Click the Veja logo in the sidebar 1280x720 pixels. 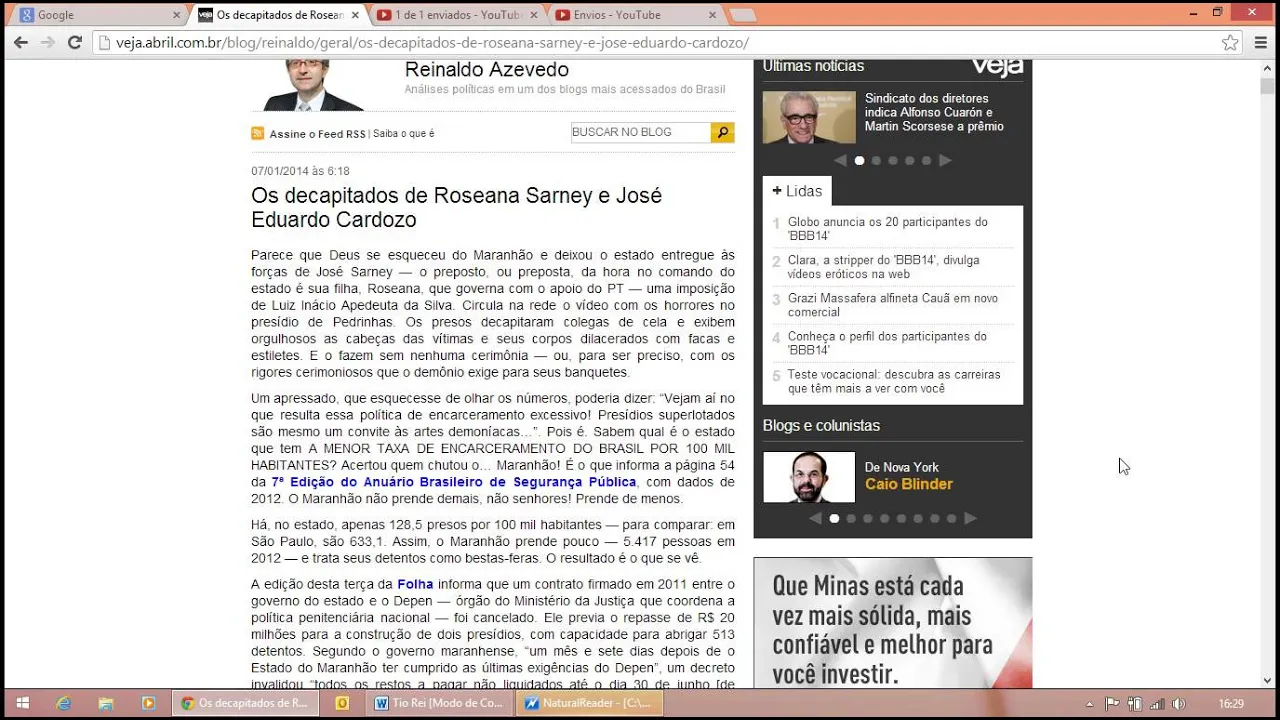pos(997,67)
